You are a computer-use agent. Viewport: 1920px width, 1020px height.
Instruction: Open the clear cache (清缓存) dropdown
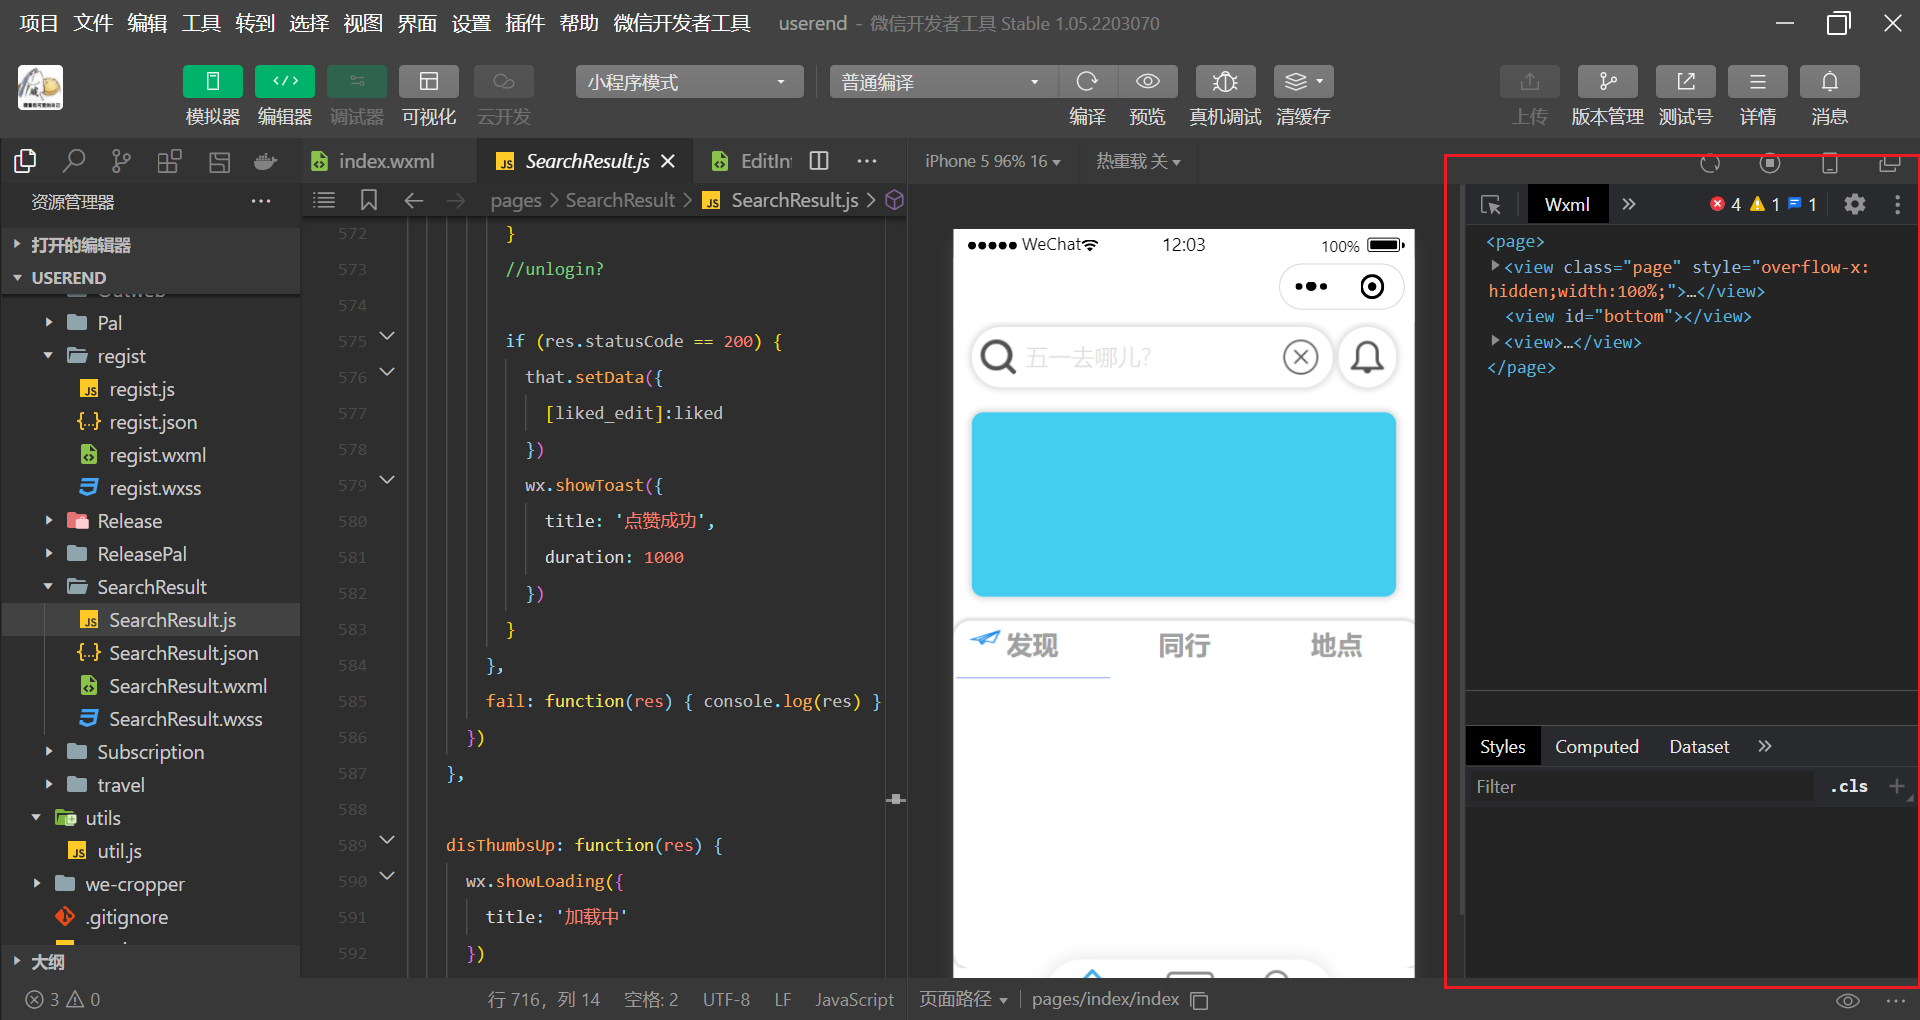[1303, 82]
